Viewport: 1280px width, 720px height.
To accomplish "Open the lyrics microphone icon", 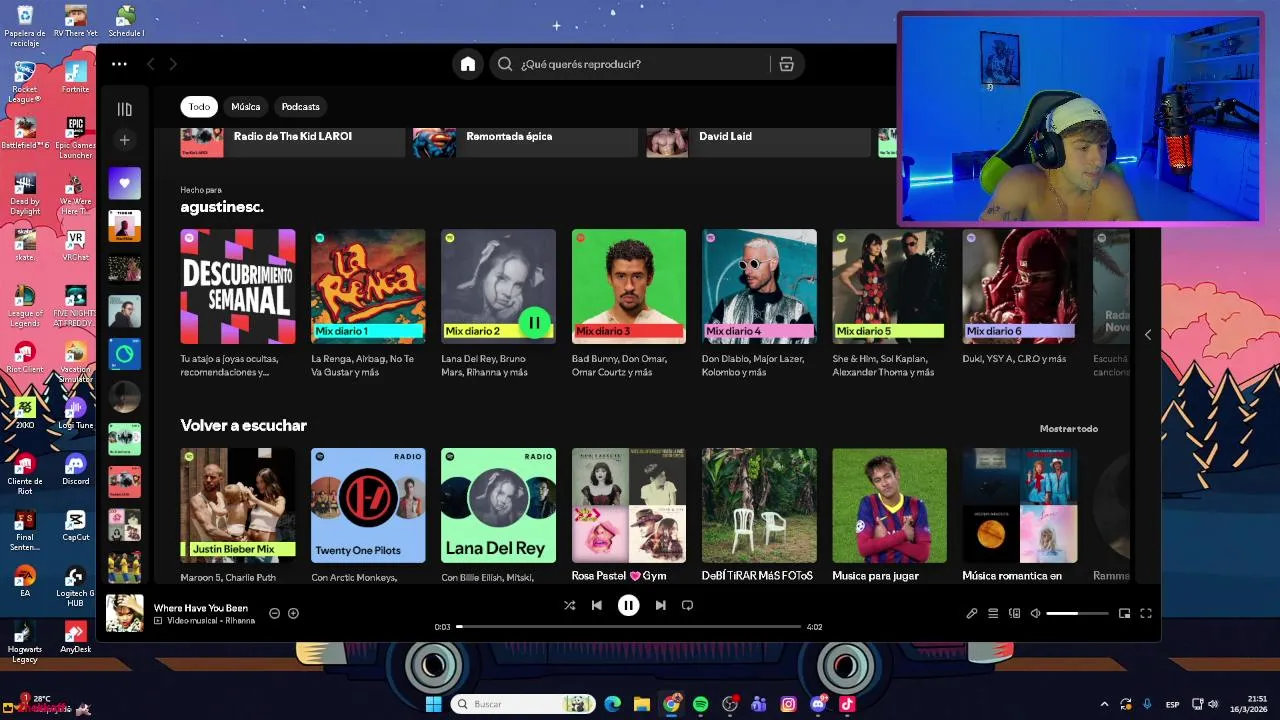I will tap(971, 613).
